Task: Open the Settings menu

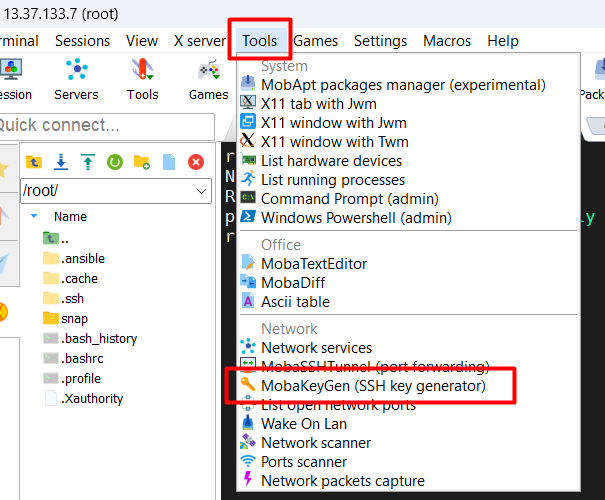Action: click(x=380, y=41)
